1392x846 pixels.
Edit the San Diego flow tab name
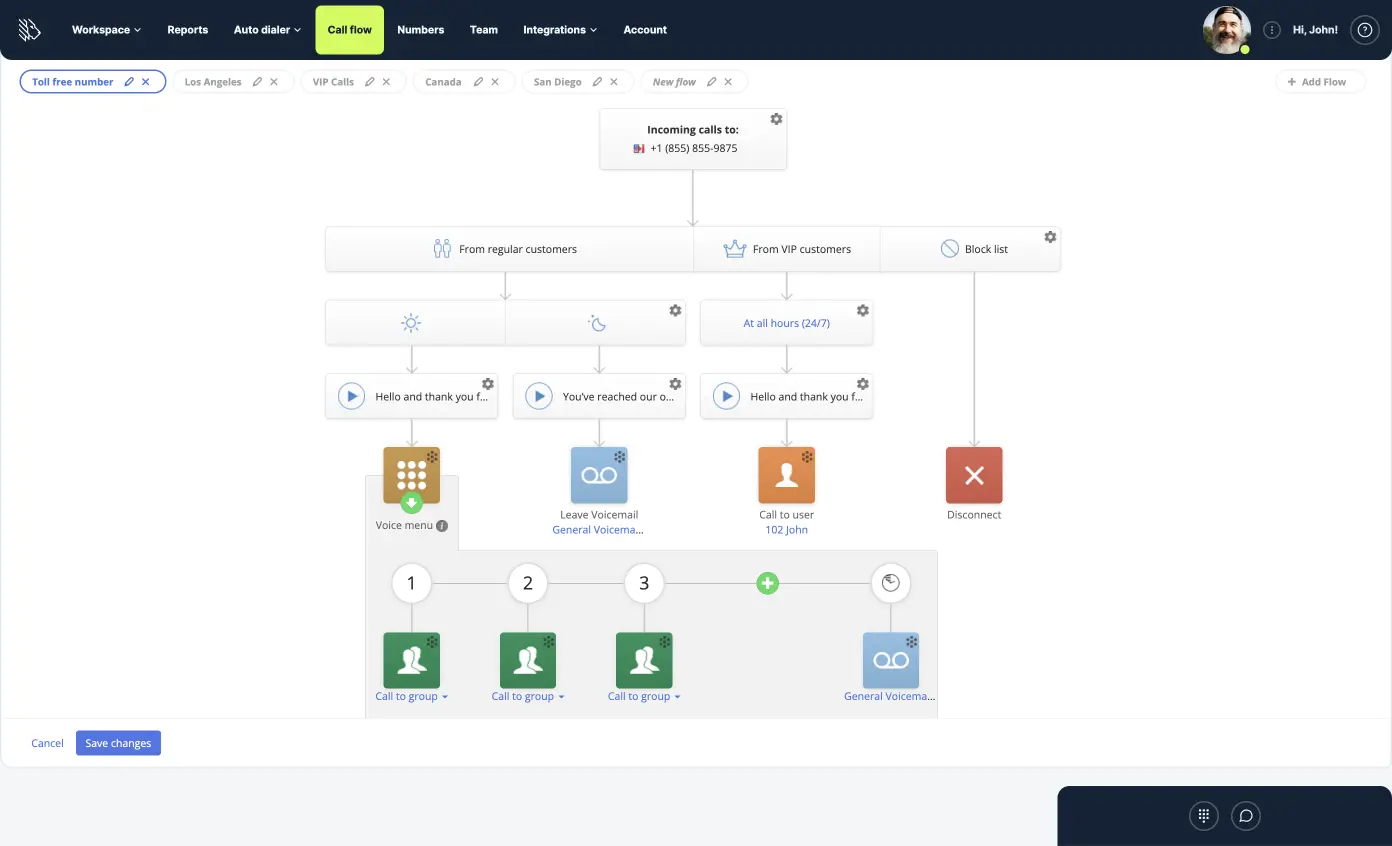click(x=597, y=82)
